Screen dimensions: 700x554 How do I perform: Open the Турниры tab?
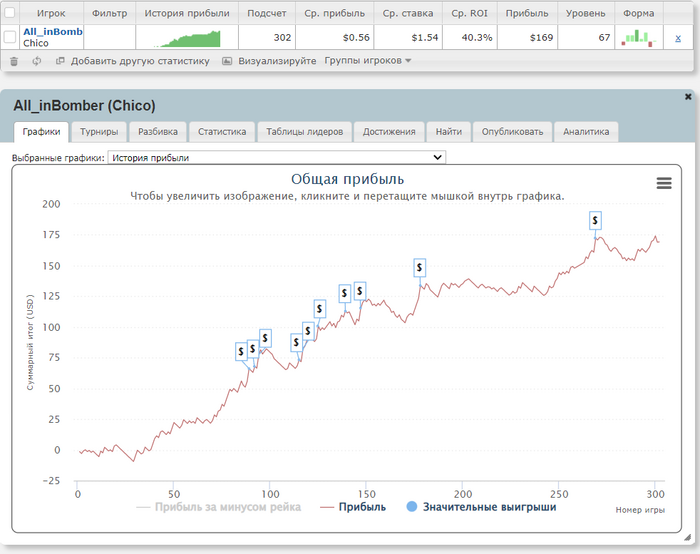(x=99, y=132)
